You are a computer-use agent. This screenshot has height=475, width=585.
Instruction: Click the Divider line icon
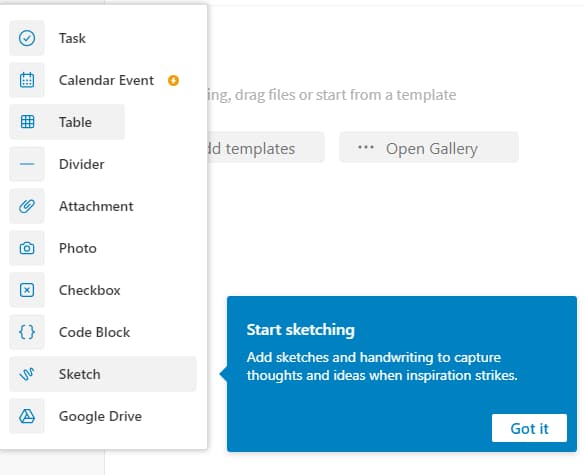click(27, 164)
